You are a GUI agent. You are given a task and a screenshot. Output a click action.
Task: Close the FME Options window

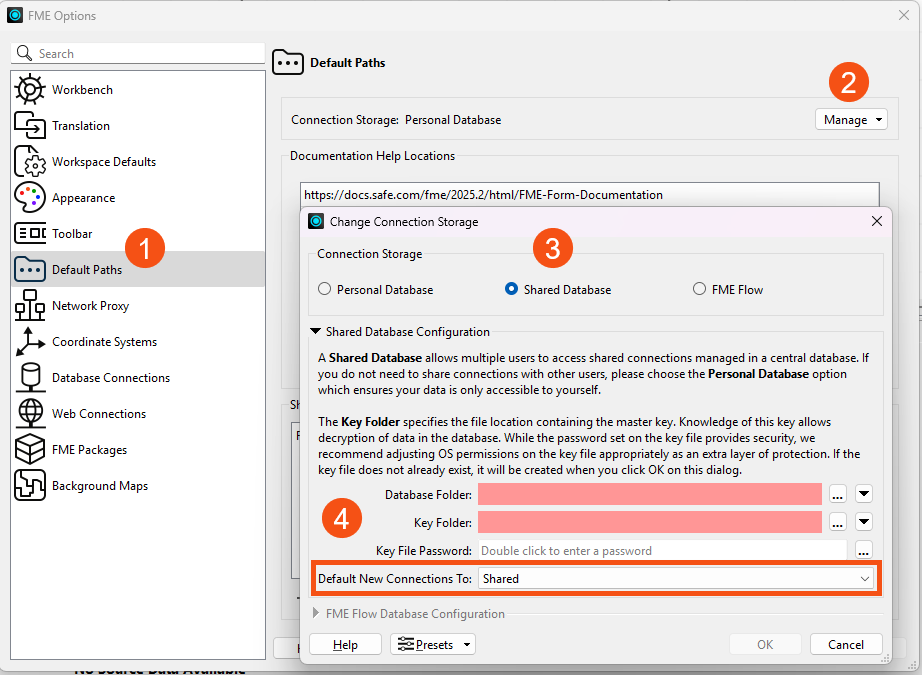coord(904,15)
